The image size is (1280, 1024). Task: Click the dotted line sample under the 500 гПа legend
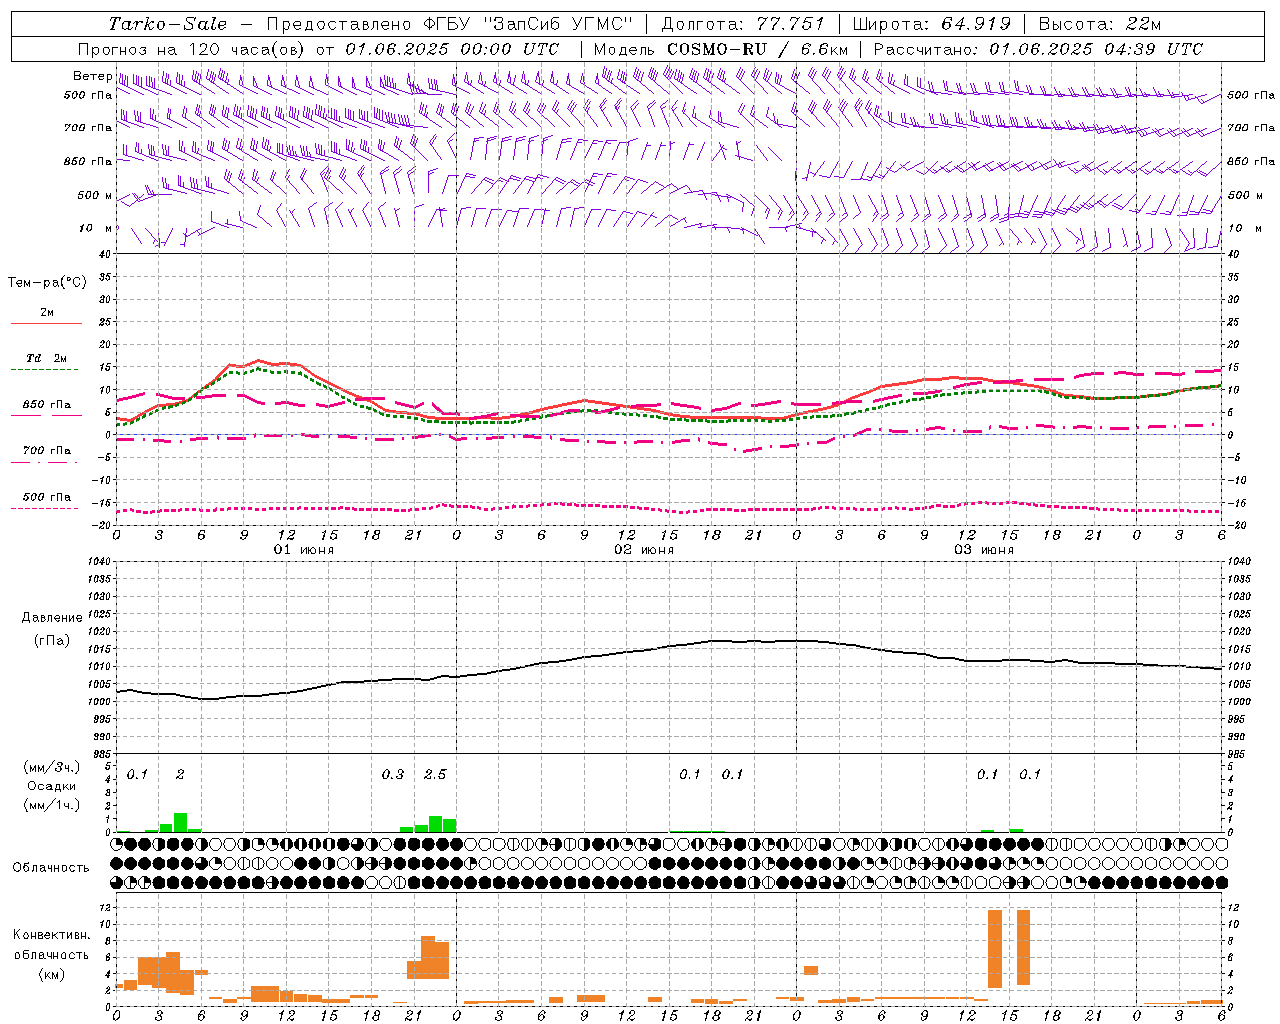pos(45,508)
